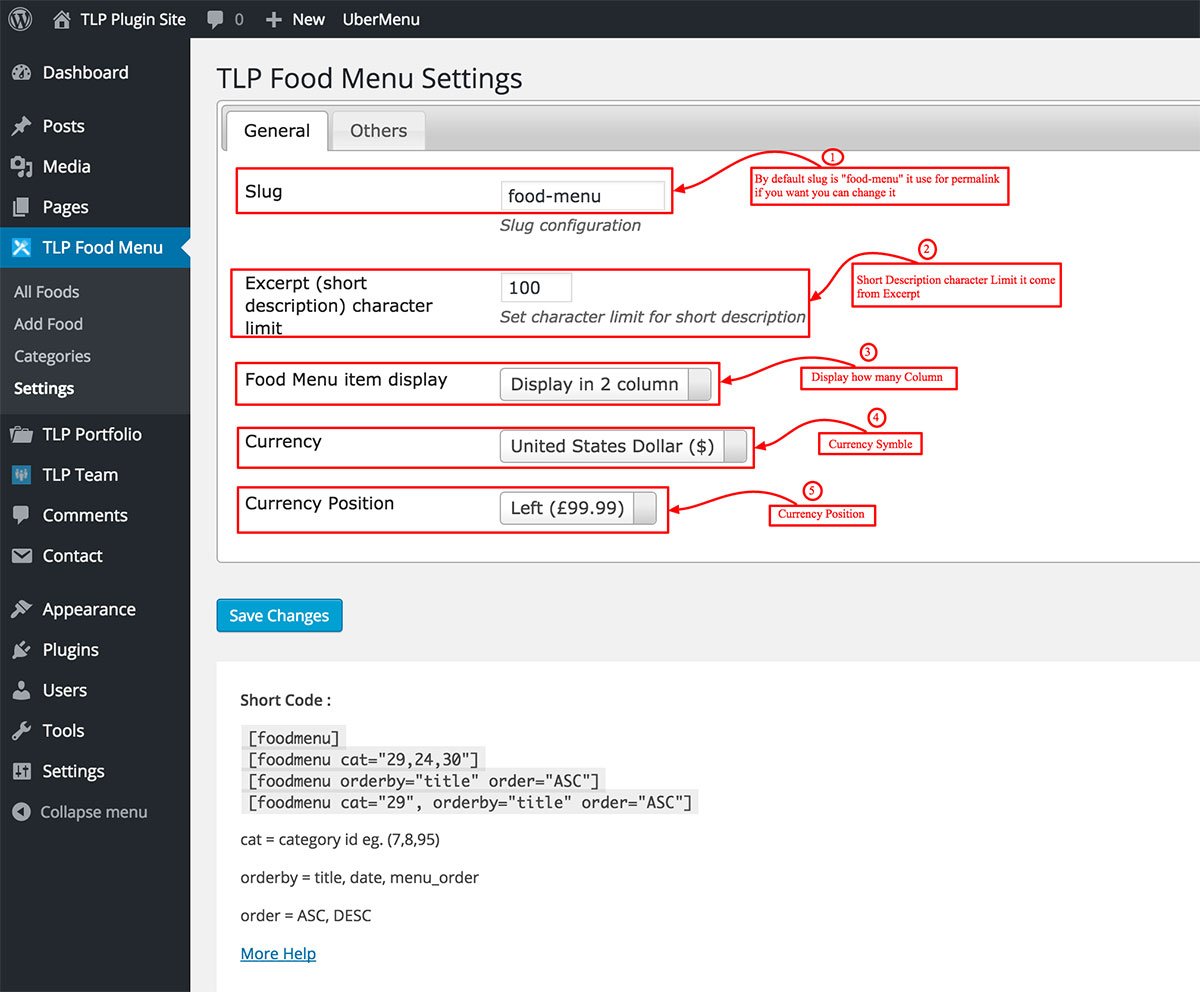Switch to the Others tab
The width and height of the screenshot is (1200, 992).
pos(378,131)
